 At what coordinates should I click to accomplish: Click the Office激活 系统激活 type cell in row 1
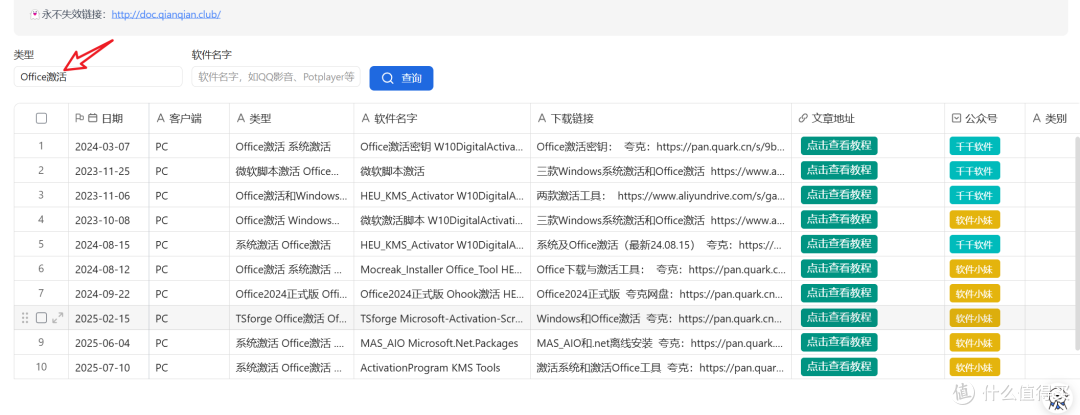292,146
